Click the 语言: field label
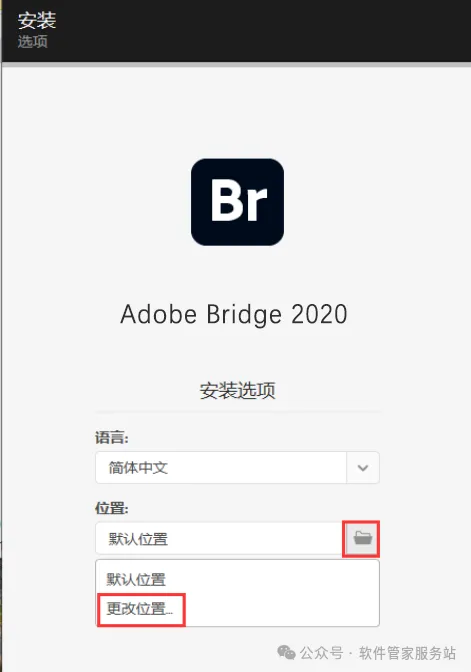Image resolution: width=471 pixels, height=672 pixels. (111, 438)
